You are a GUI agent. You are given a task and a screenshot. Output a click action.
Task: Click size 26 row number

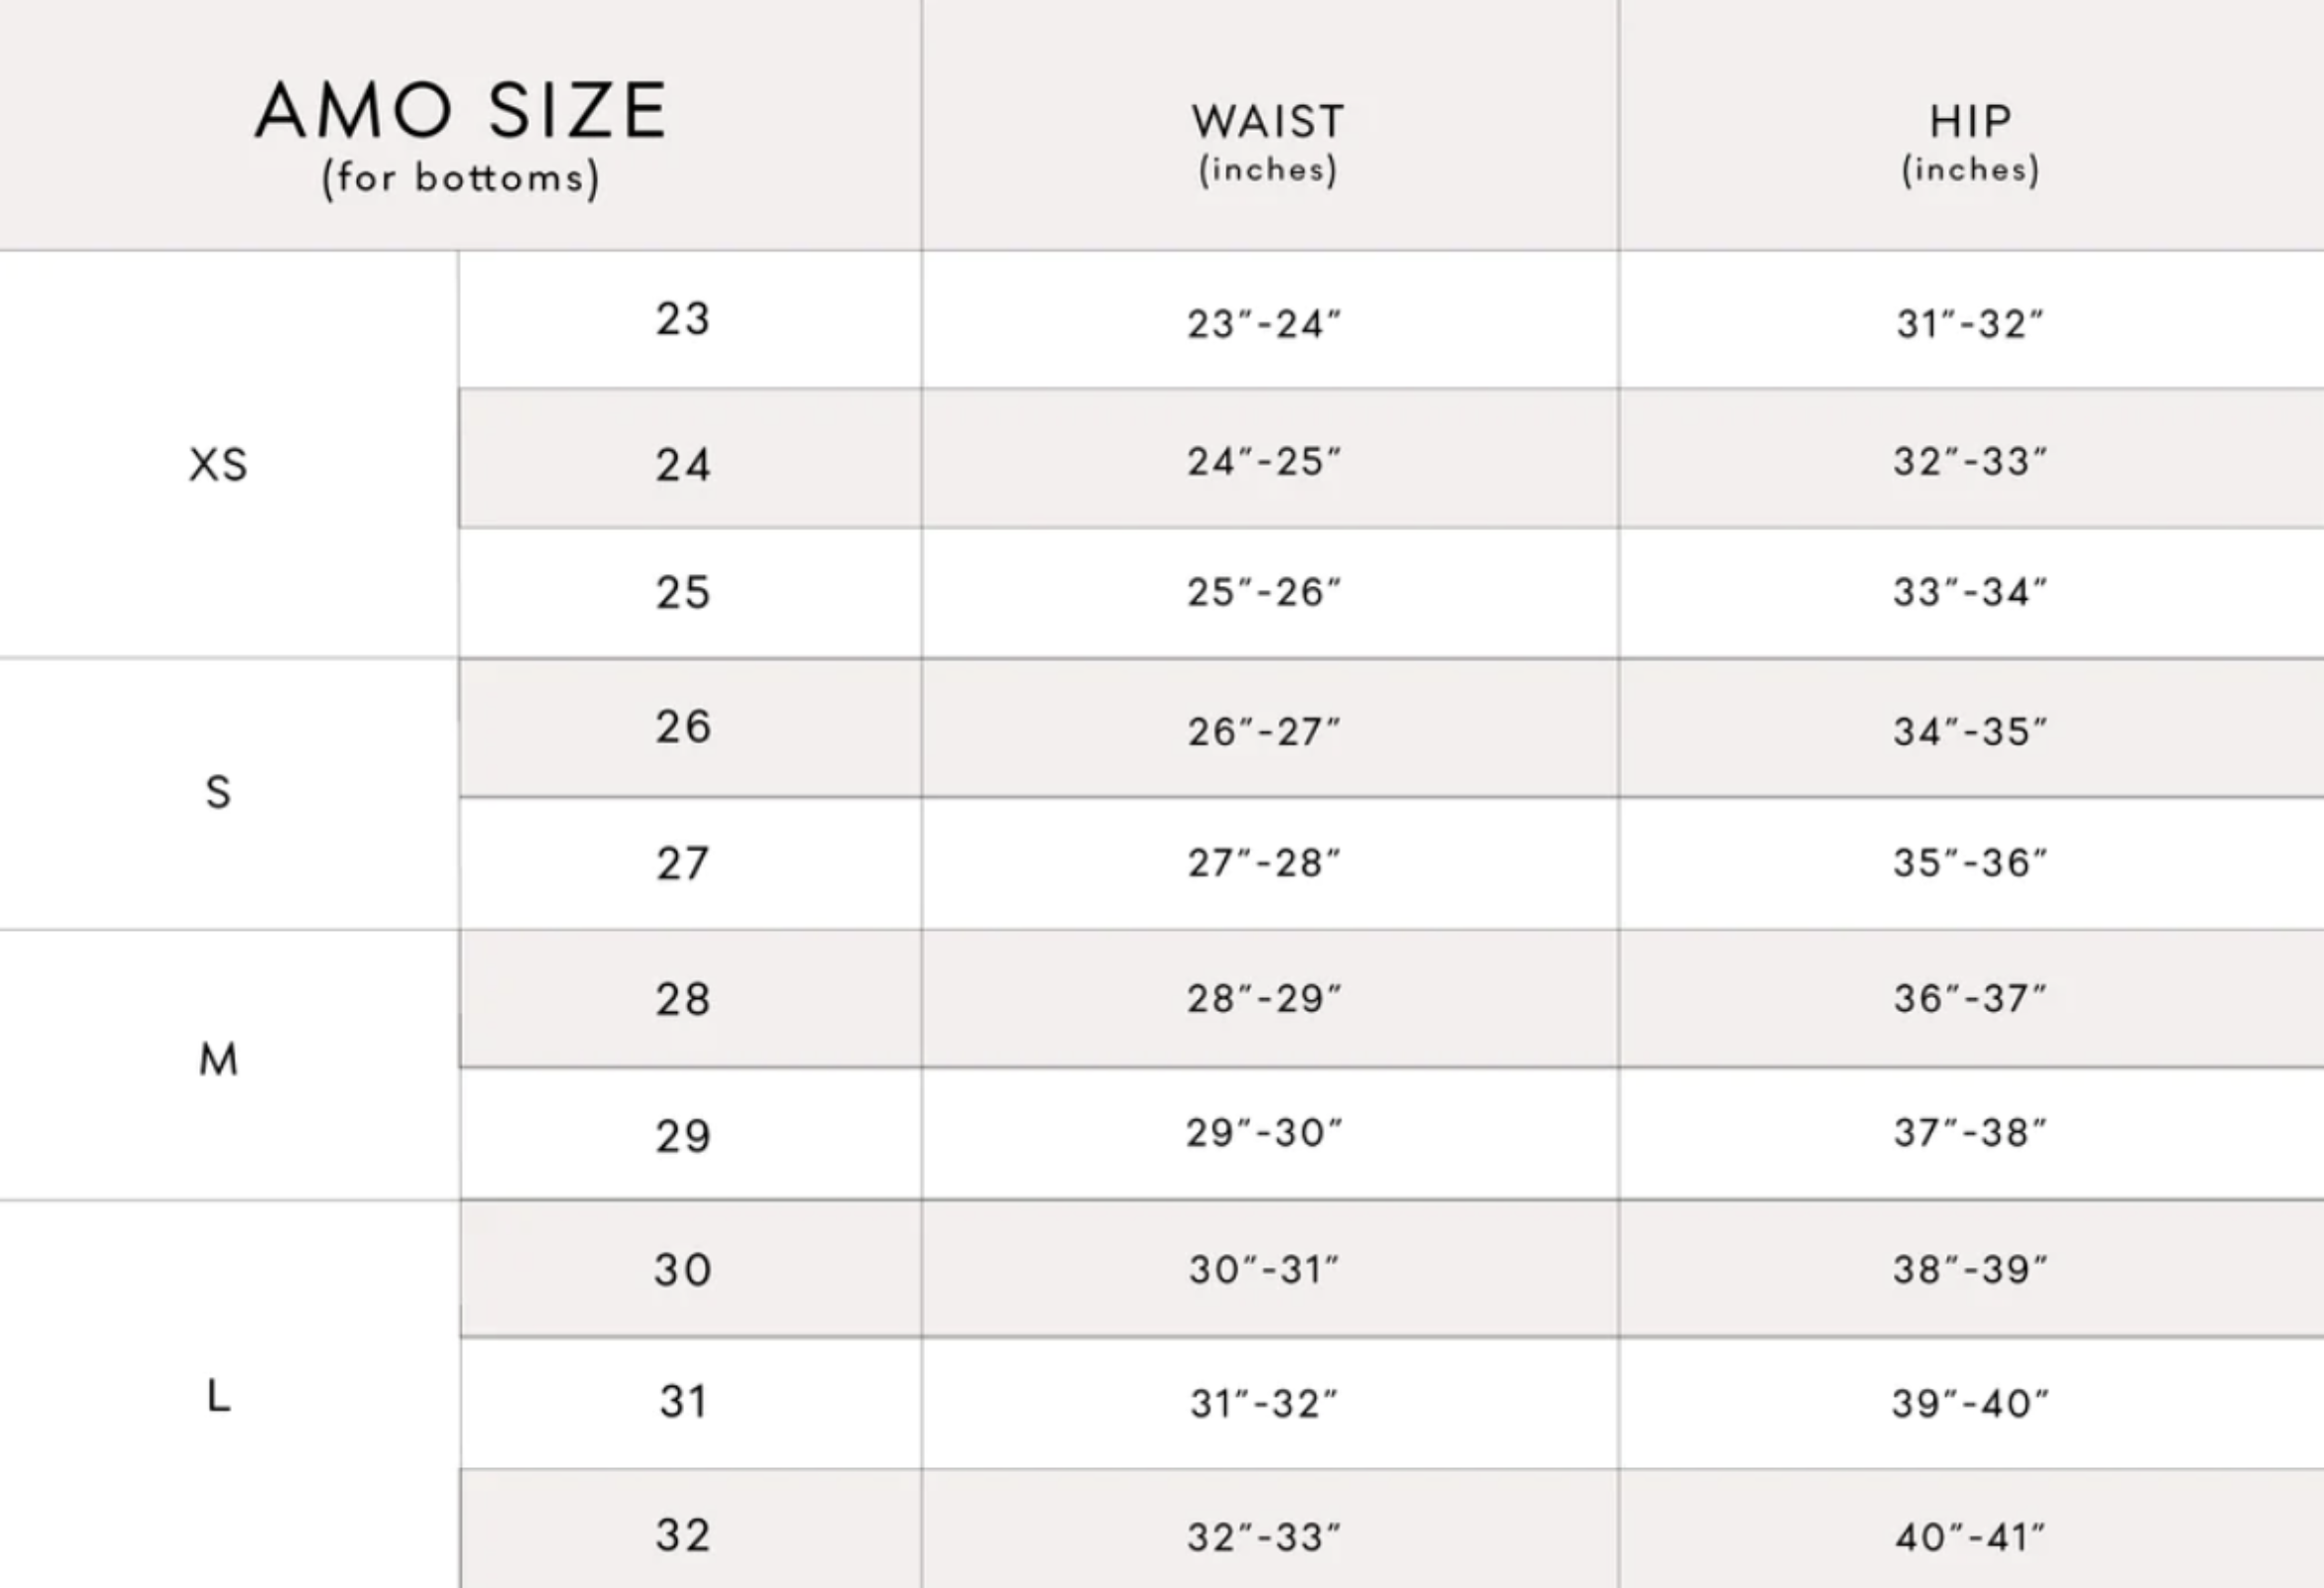click(683, 727)
